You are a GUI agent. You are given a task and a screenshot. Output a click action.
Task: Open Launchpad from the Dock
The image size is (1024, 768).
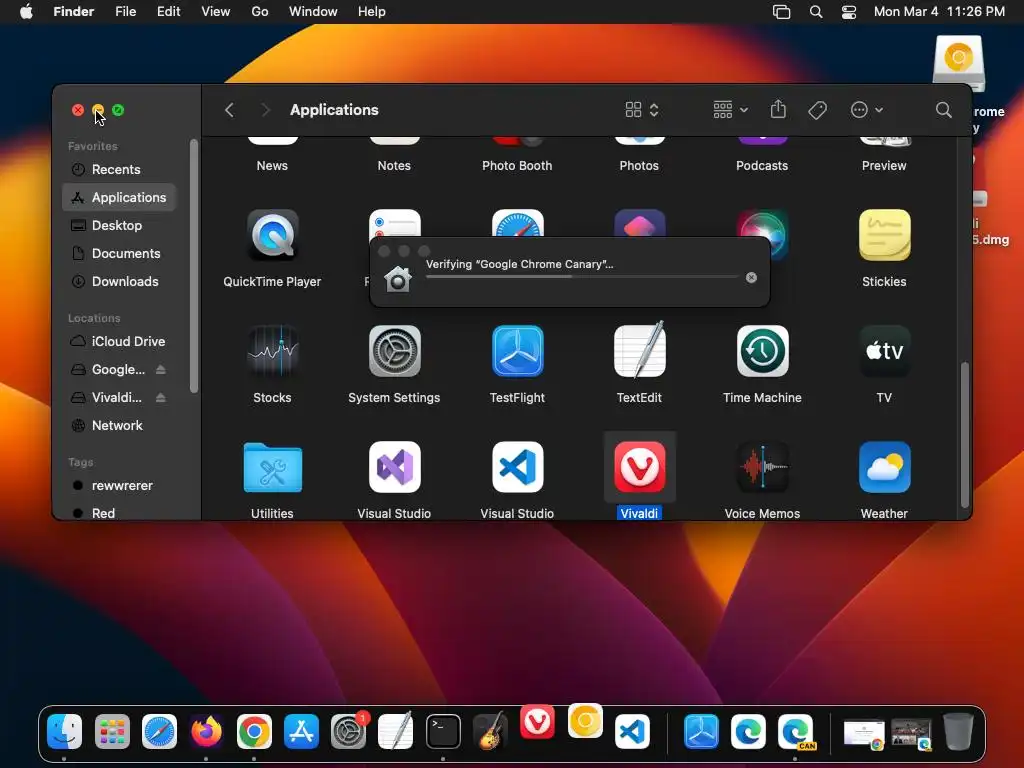tap(112, 731)
